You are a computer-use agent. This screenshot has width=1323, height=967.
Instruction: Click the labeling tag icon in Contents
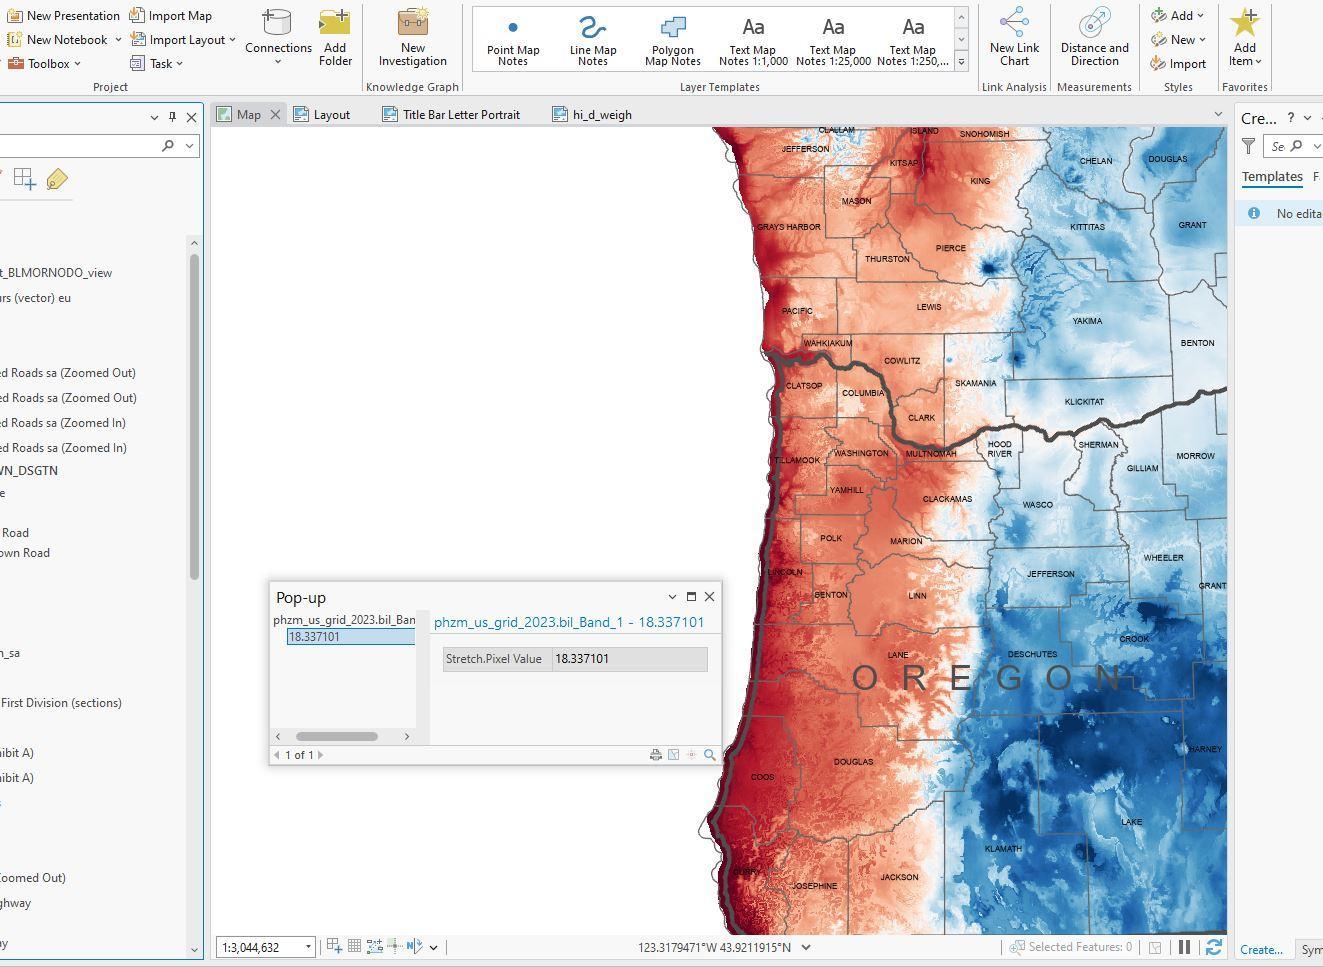click(x=57, y=179)
